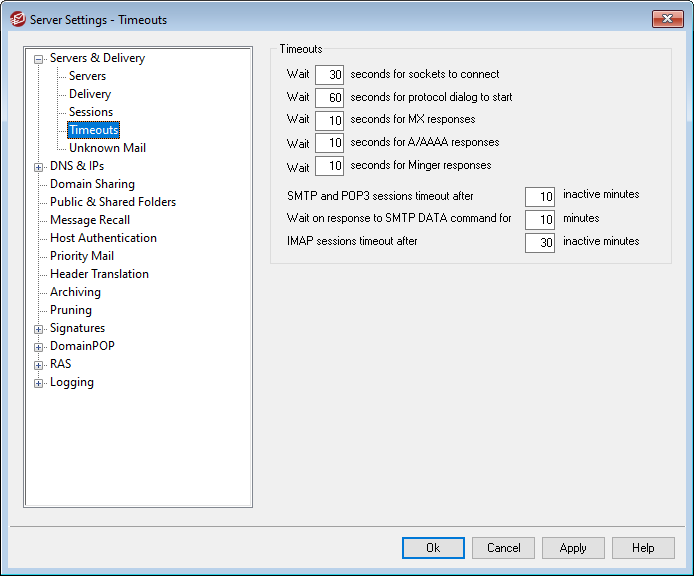Click the MDaemon icon in title bar

(x=17, y=19)
